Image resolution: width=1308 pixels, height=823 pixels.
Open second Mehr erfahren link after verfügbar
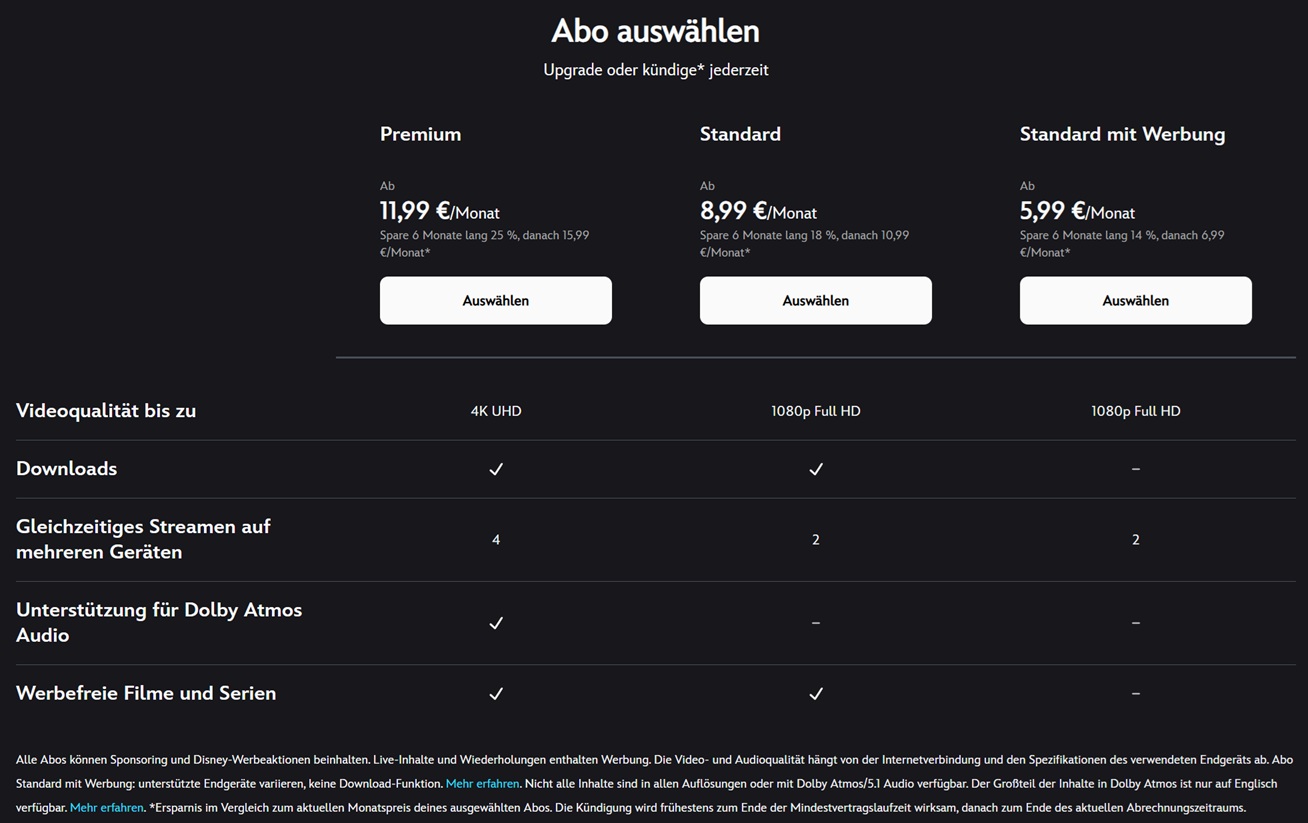tap(106, 808)
